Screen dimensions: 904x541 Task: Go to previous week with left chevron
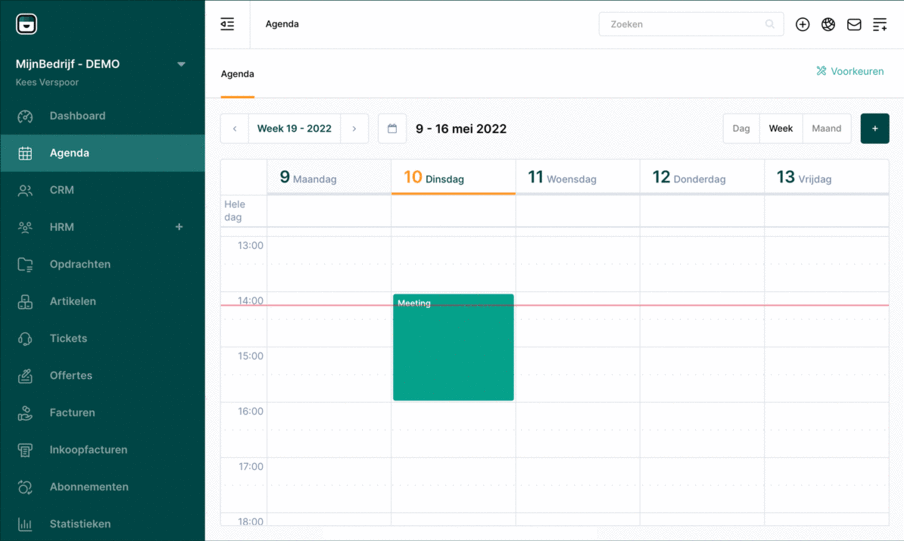pyautogui.click(x=235, y=129)
